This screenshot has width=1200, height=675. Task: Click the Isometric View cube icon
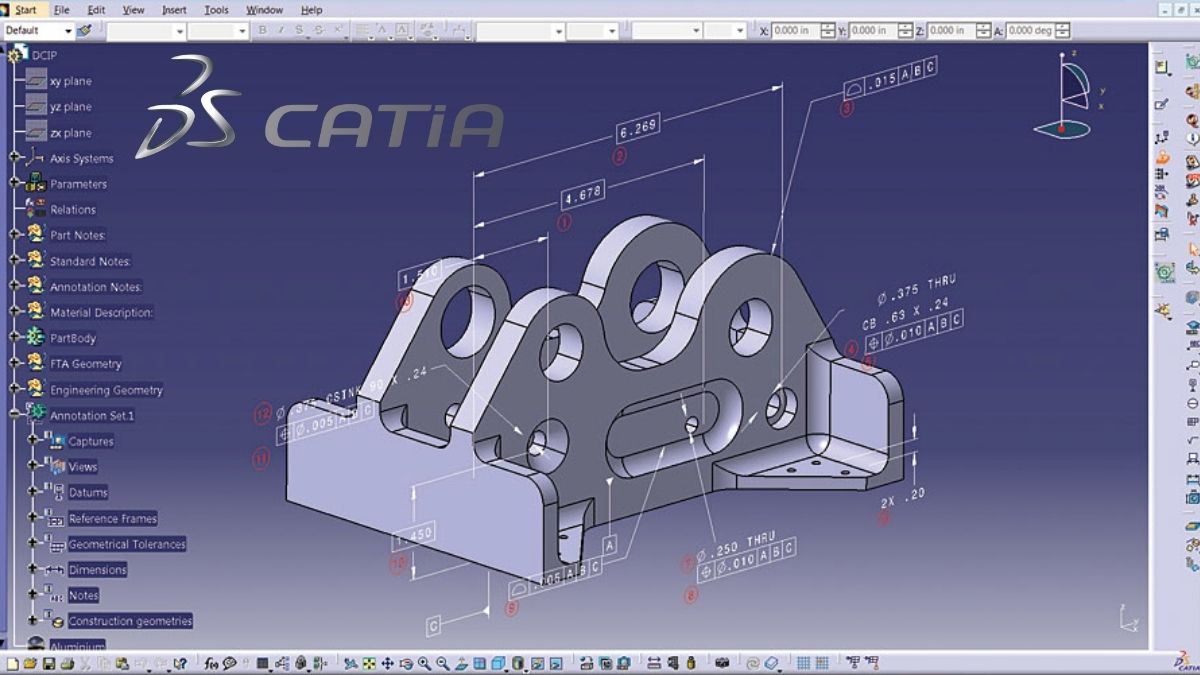pyautogui.click(x=498, y=663)
